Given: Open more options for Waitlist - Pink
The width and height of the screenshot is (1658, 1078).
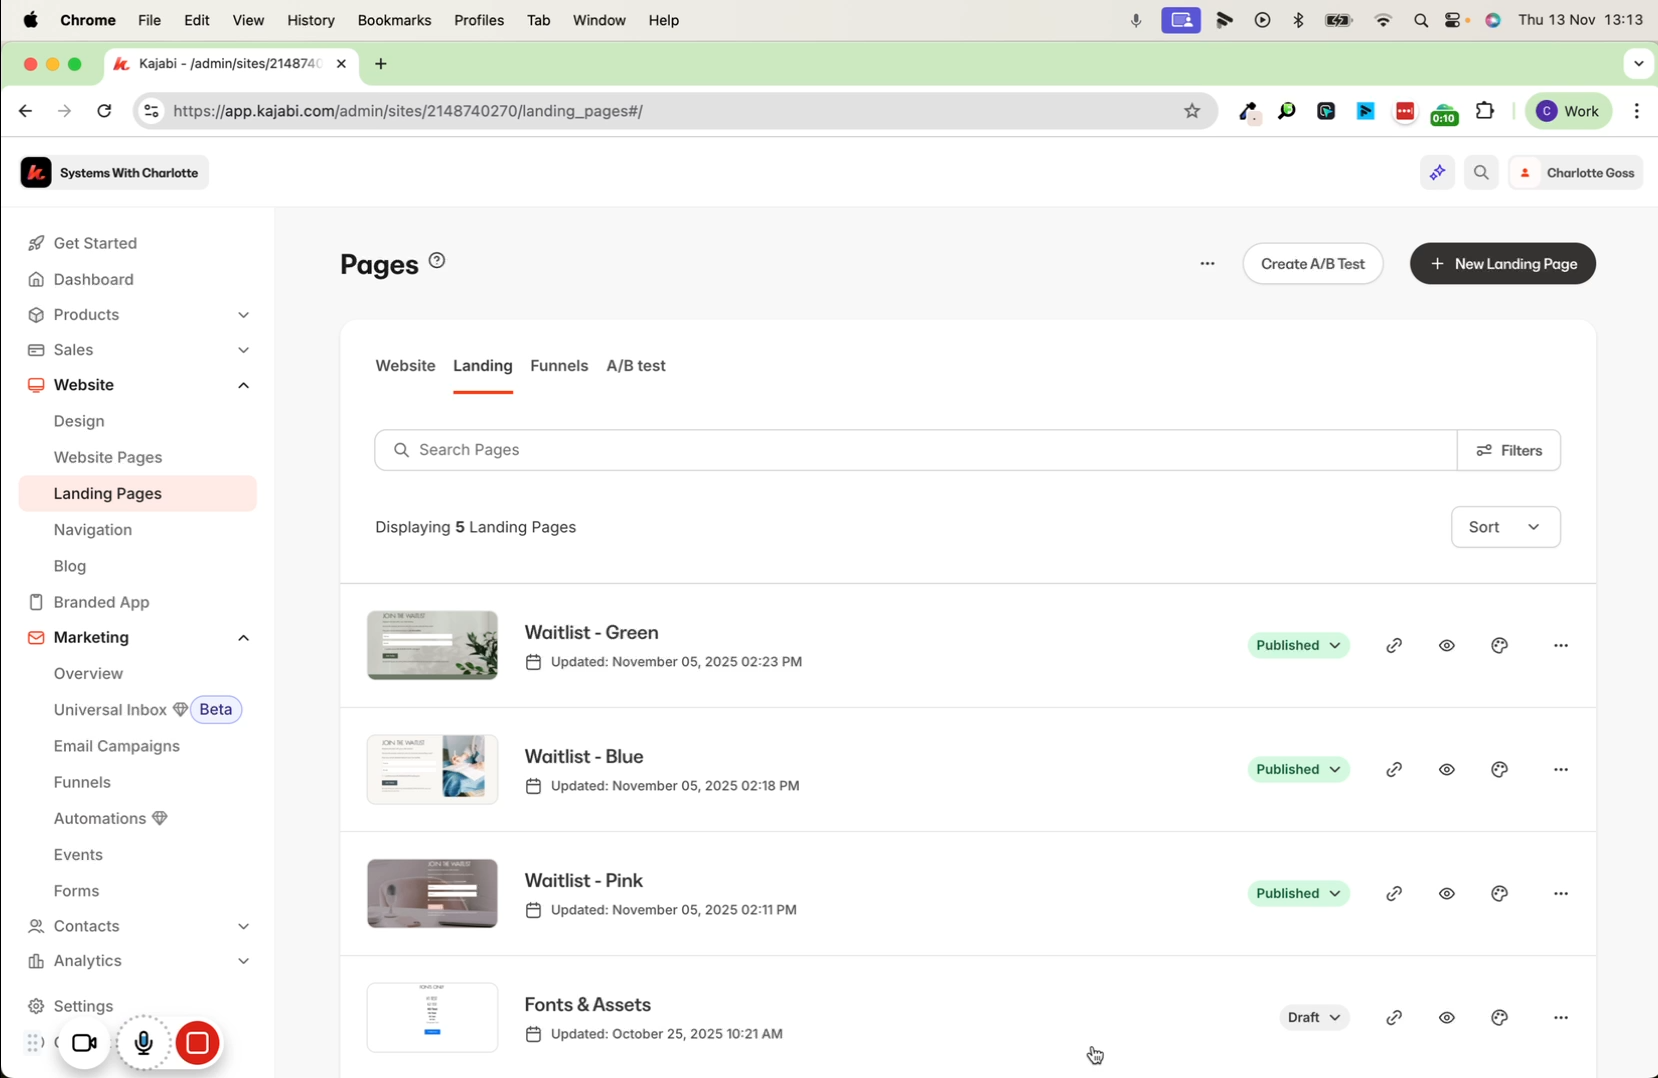Looking at the screenshot, I should tap(1560, 894).
